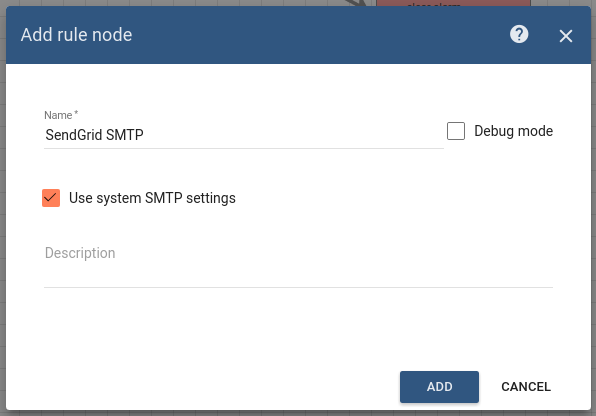Confirm with the ADD button
This screenshot has height=416, width=596.
point(439,387)
